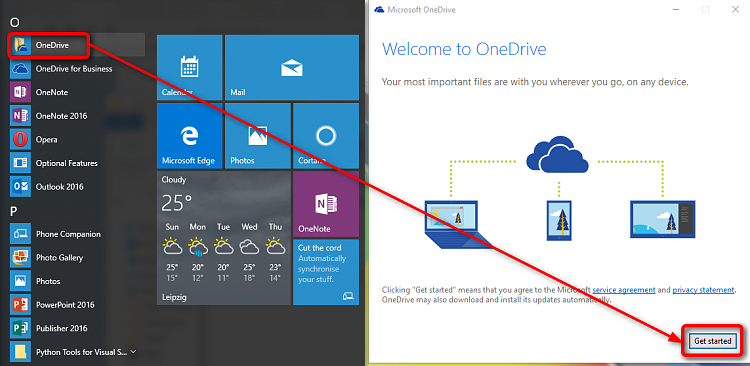Minimize the Microsoft OneDrive window
This screenshot has height=366, width=750.
(675, 10)
